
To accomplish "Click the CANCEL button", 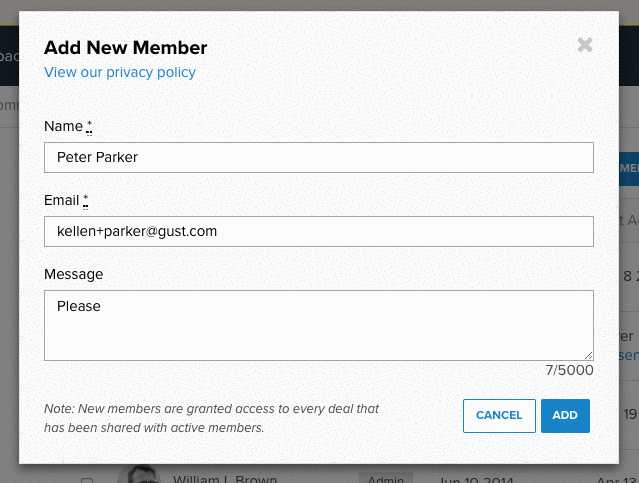I will click(x=499, y=416).
